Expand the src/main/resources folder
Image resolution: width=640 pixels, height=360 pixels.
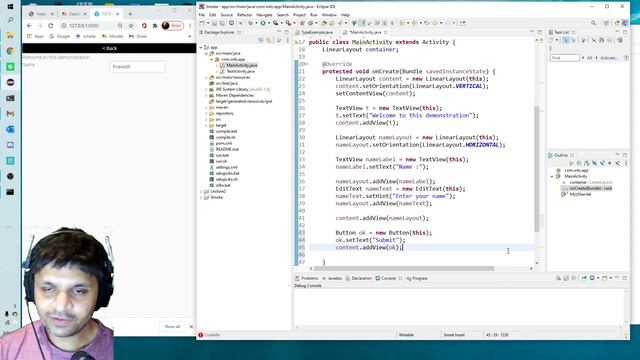[206, 77]
